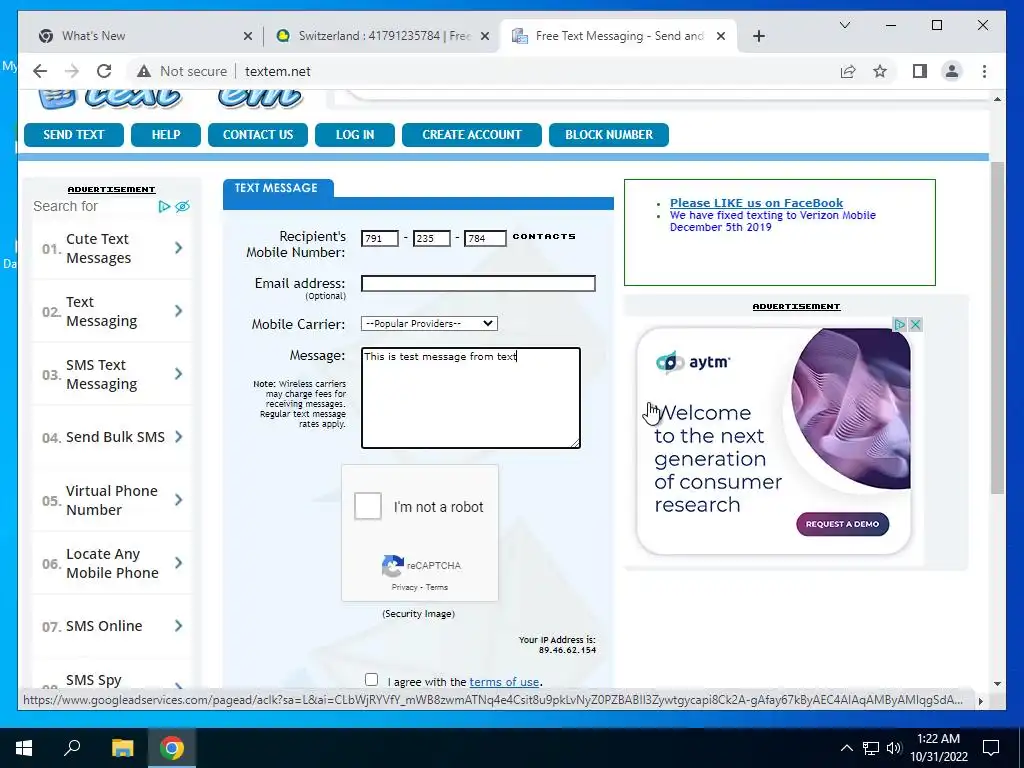Open the volume tray icon
The height and width of the screenshot is (768, 1024).
point(894,748)
